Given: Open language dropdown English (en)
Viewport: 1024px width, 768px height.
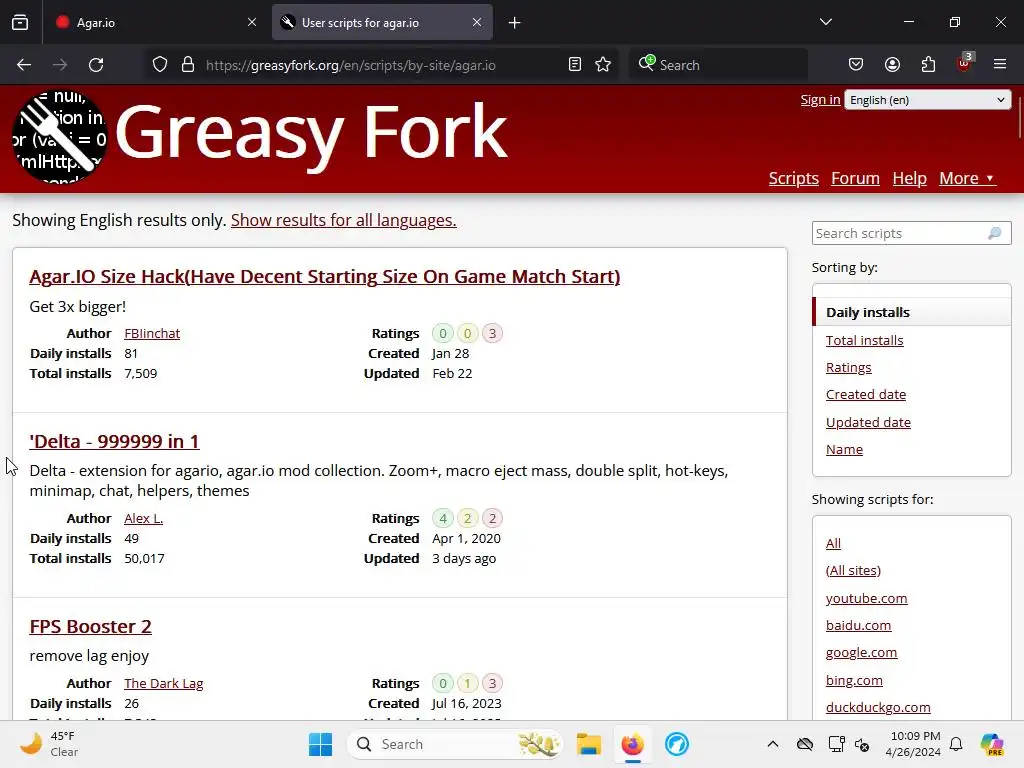Looking at the screenshot, I should tap(927, 100).
